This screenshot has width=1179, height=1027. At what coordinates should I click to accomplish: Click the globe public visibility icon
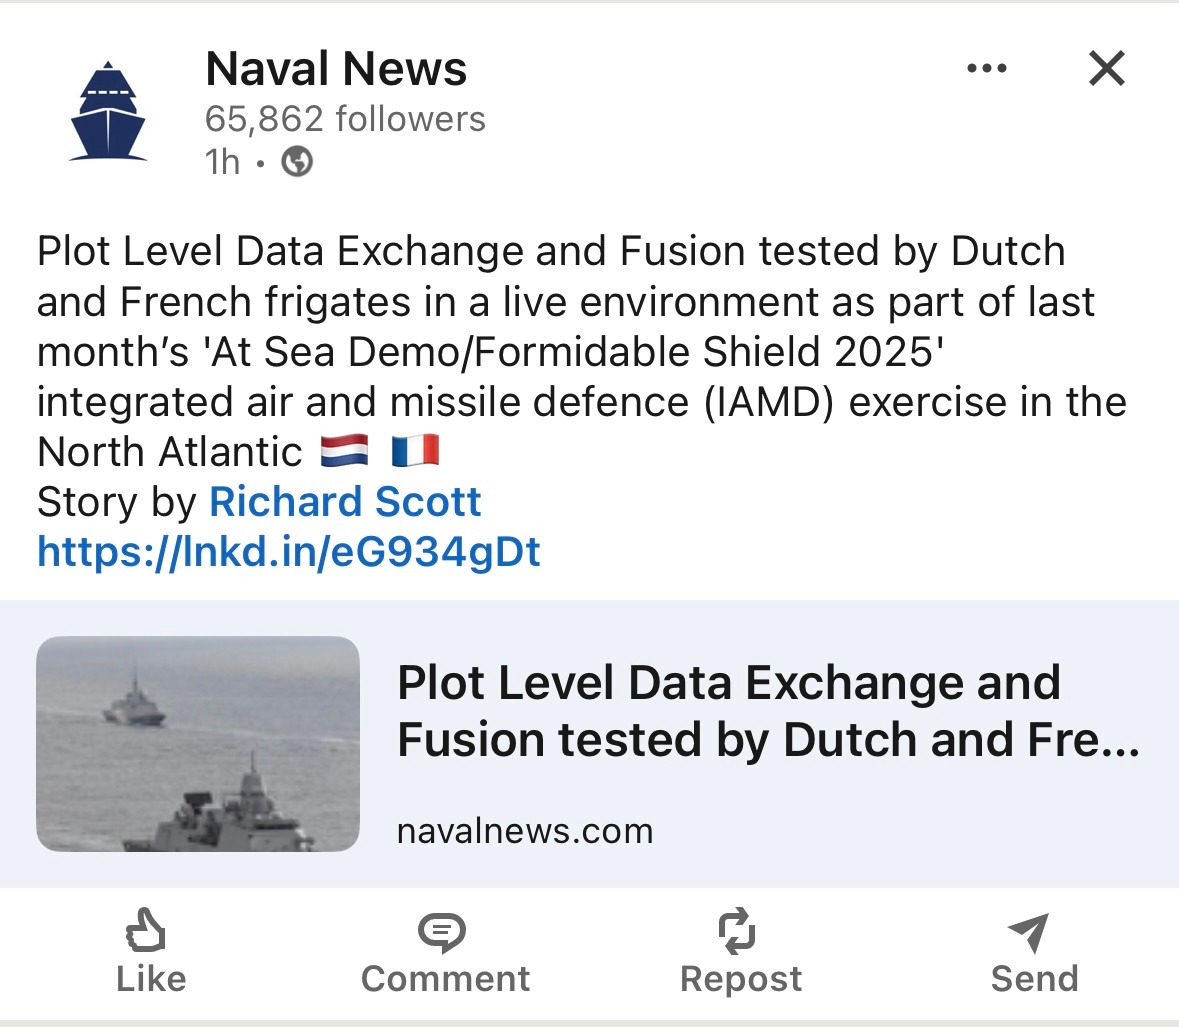pos(297,162)
